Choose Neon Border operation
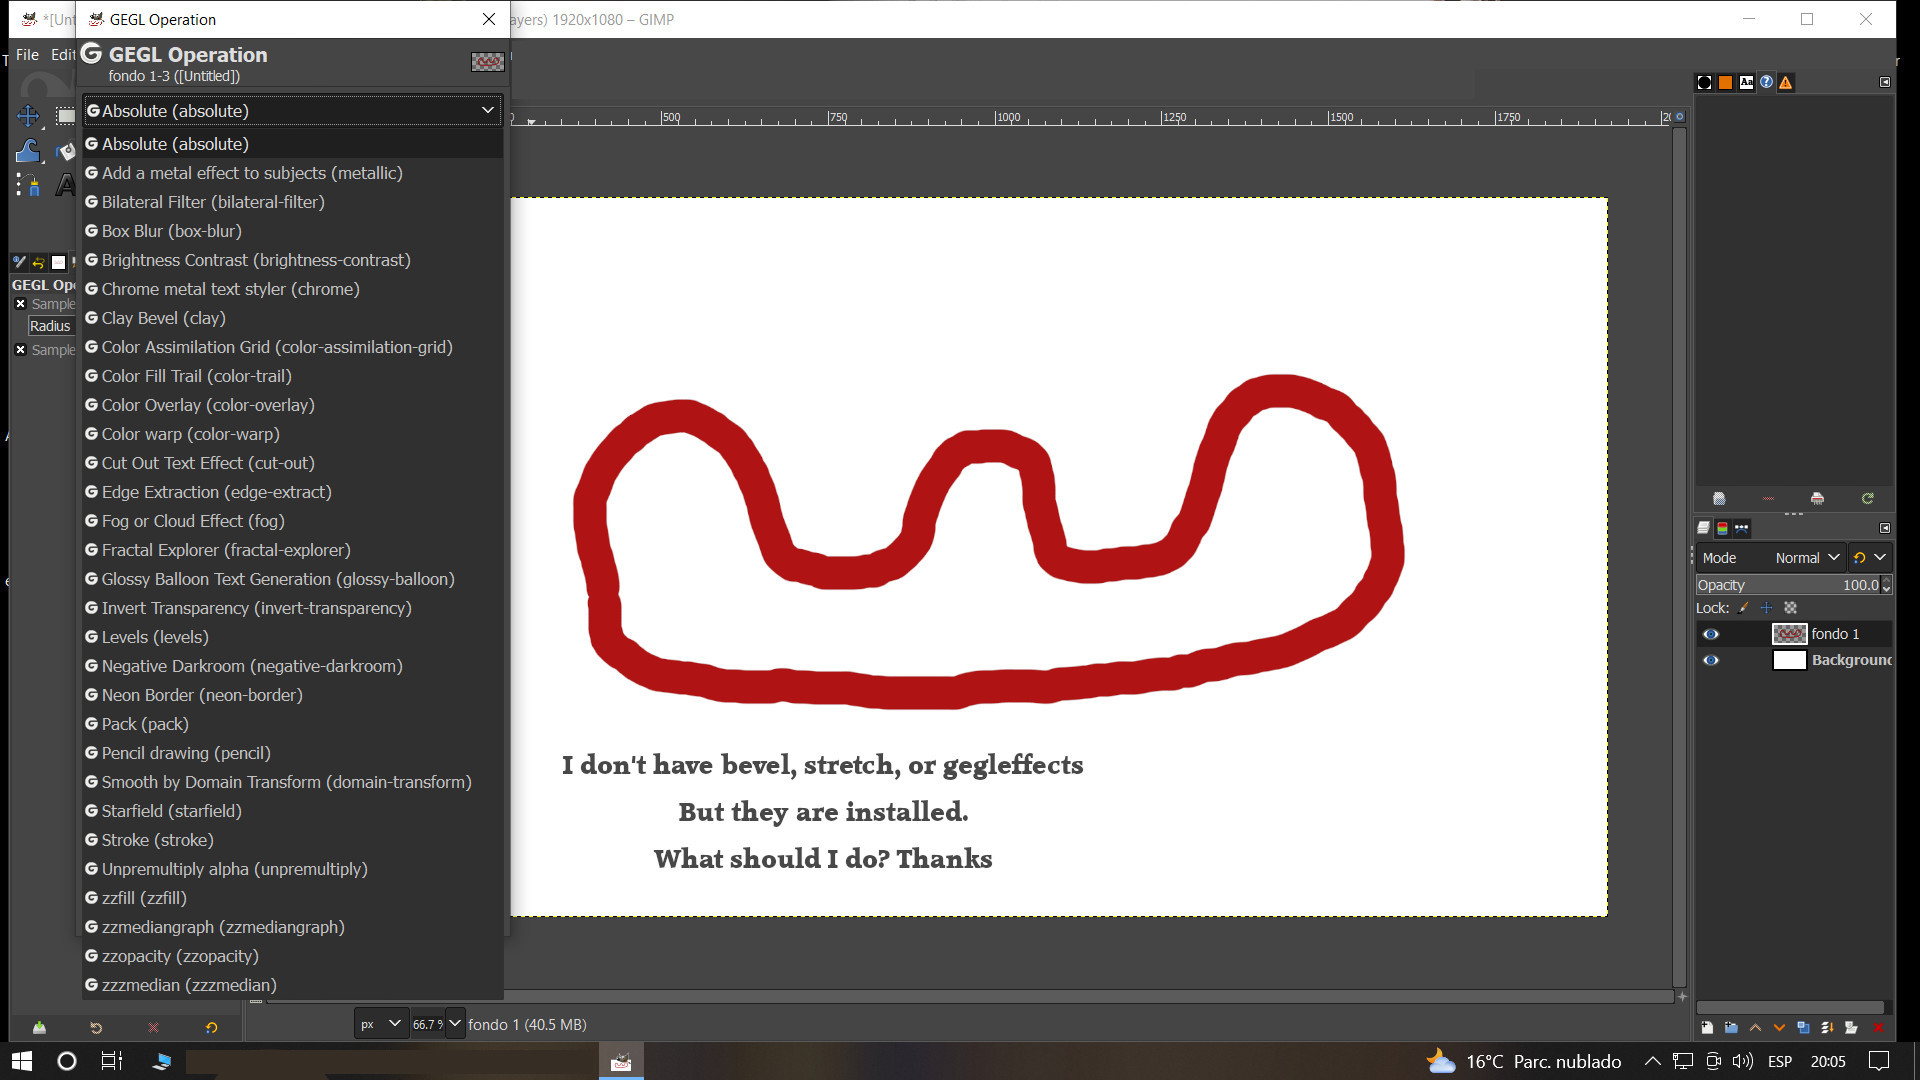The height and width of the screenshot is (1080, 1920). (x=292, y=695)
